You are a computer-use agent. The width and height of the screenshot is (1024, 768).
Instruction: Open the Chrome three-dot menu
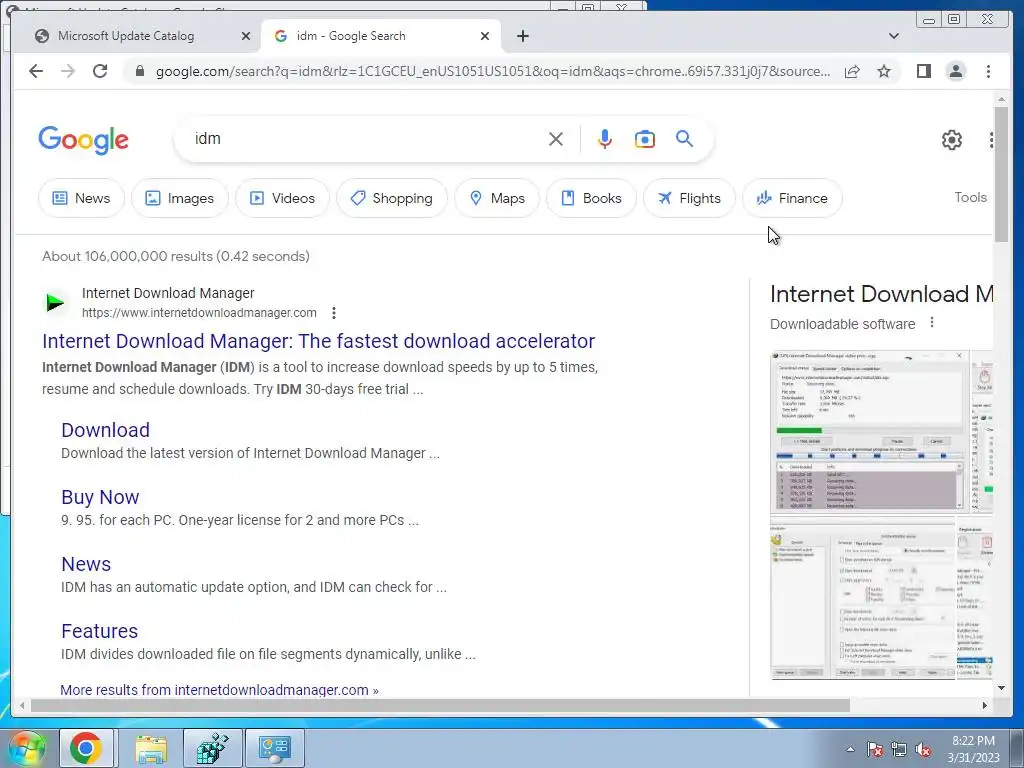click(988, 71)
